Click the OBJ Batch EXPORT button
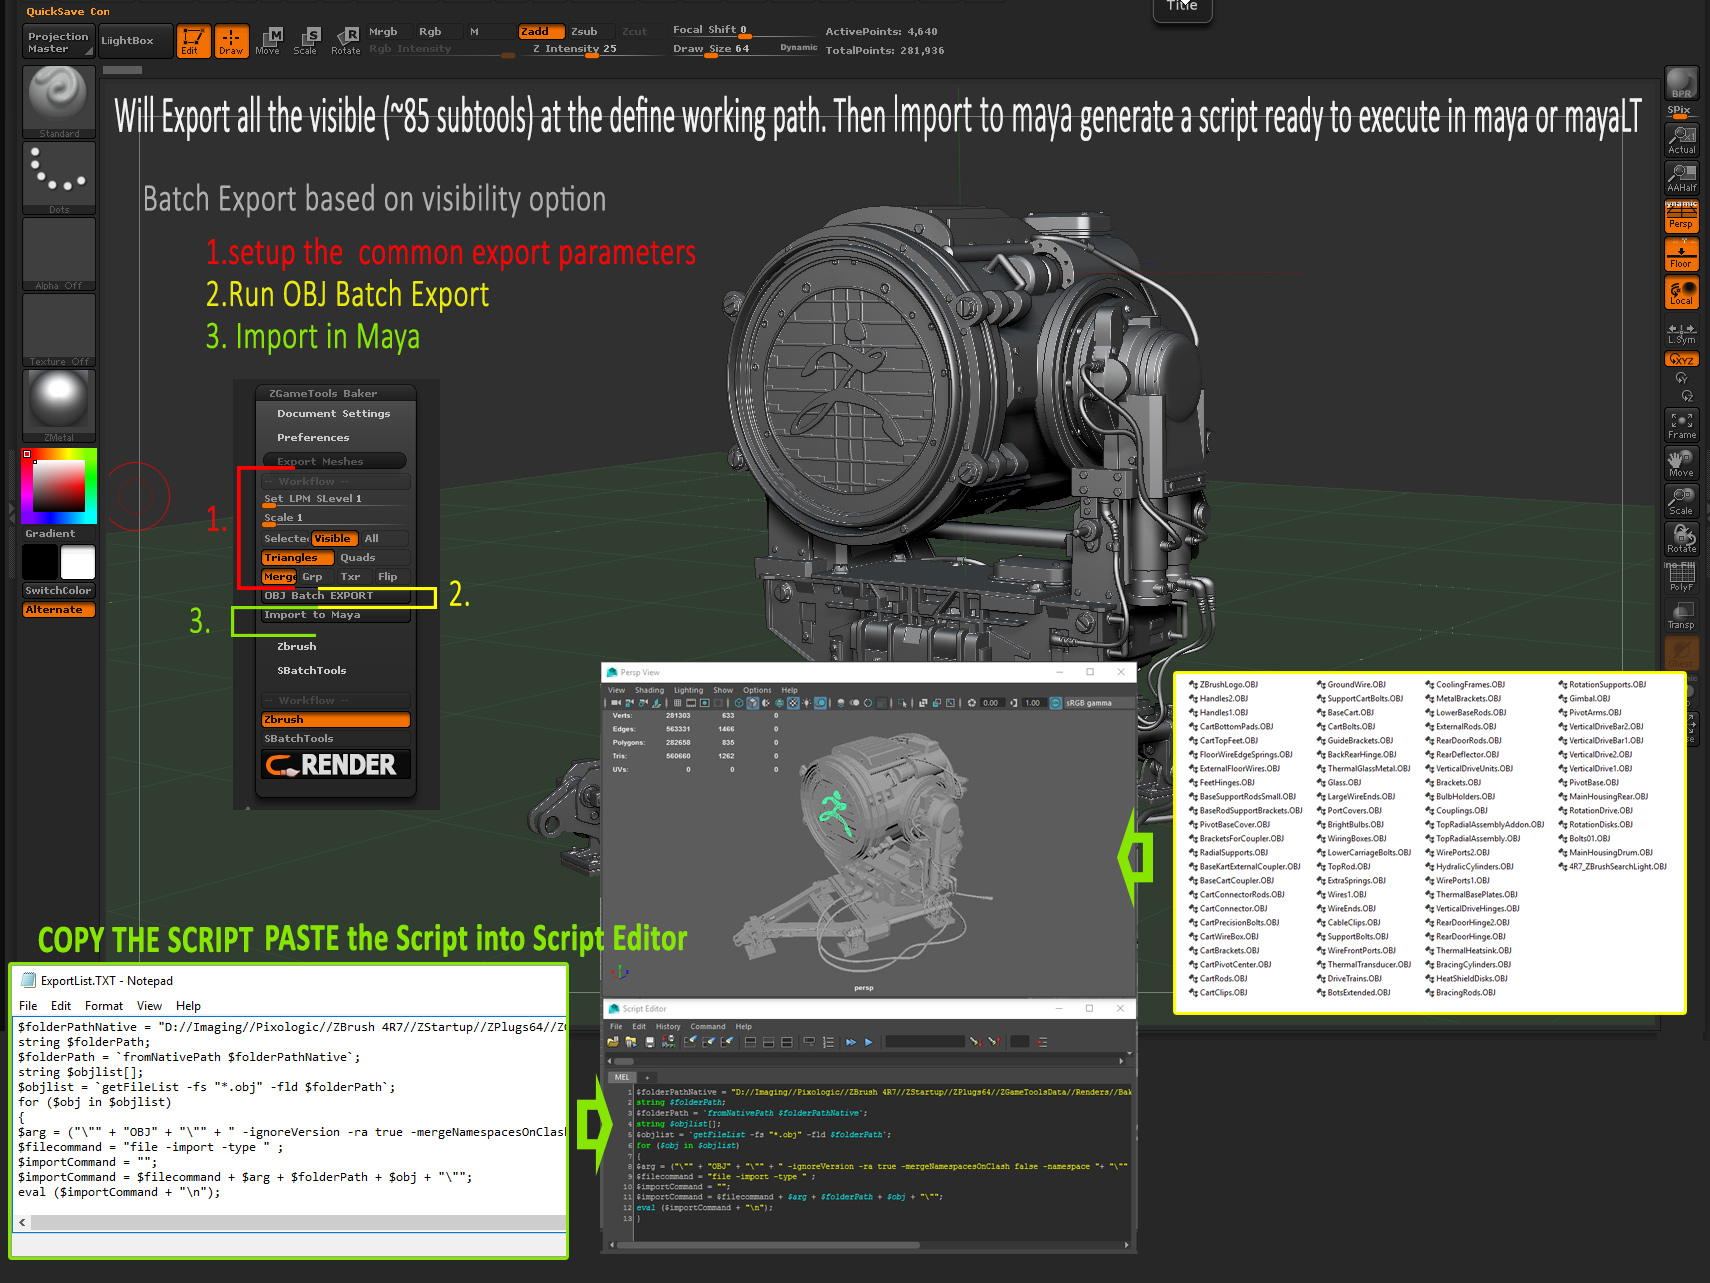Image resolution: width=1710 pixels, height=1283 pixels. [335, 596]
